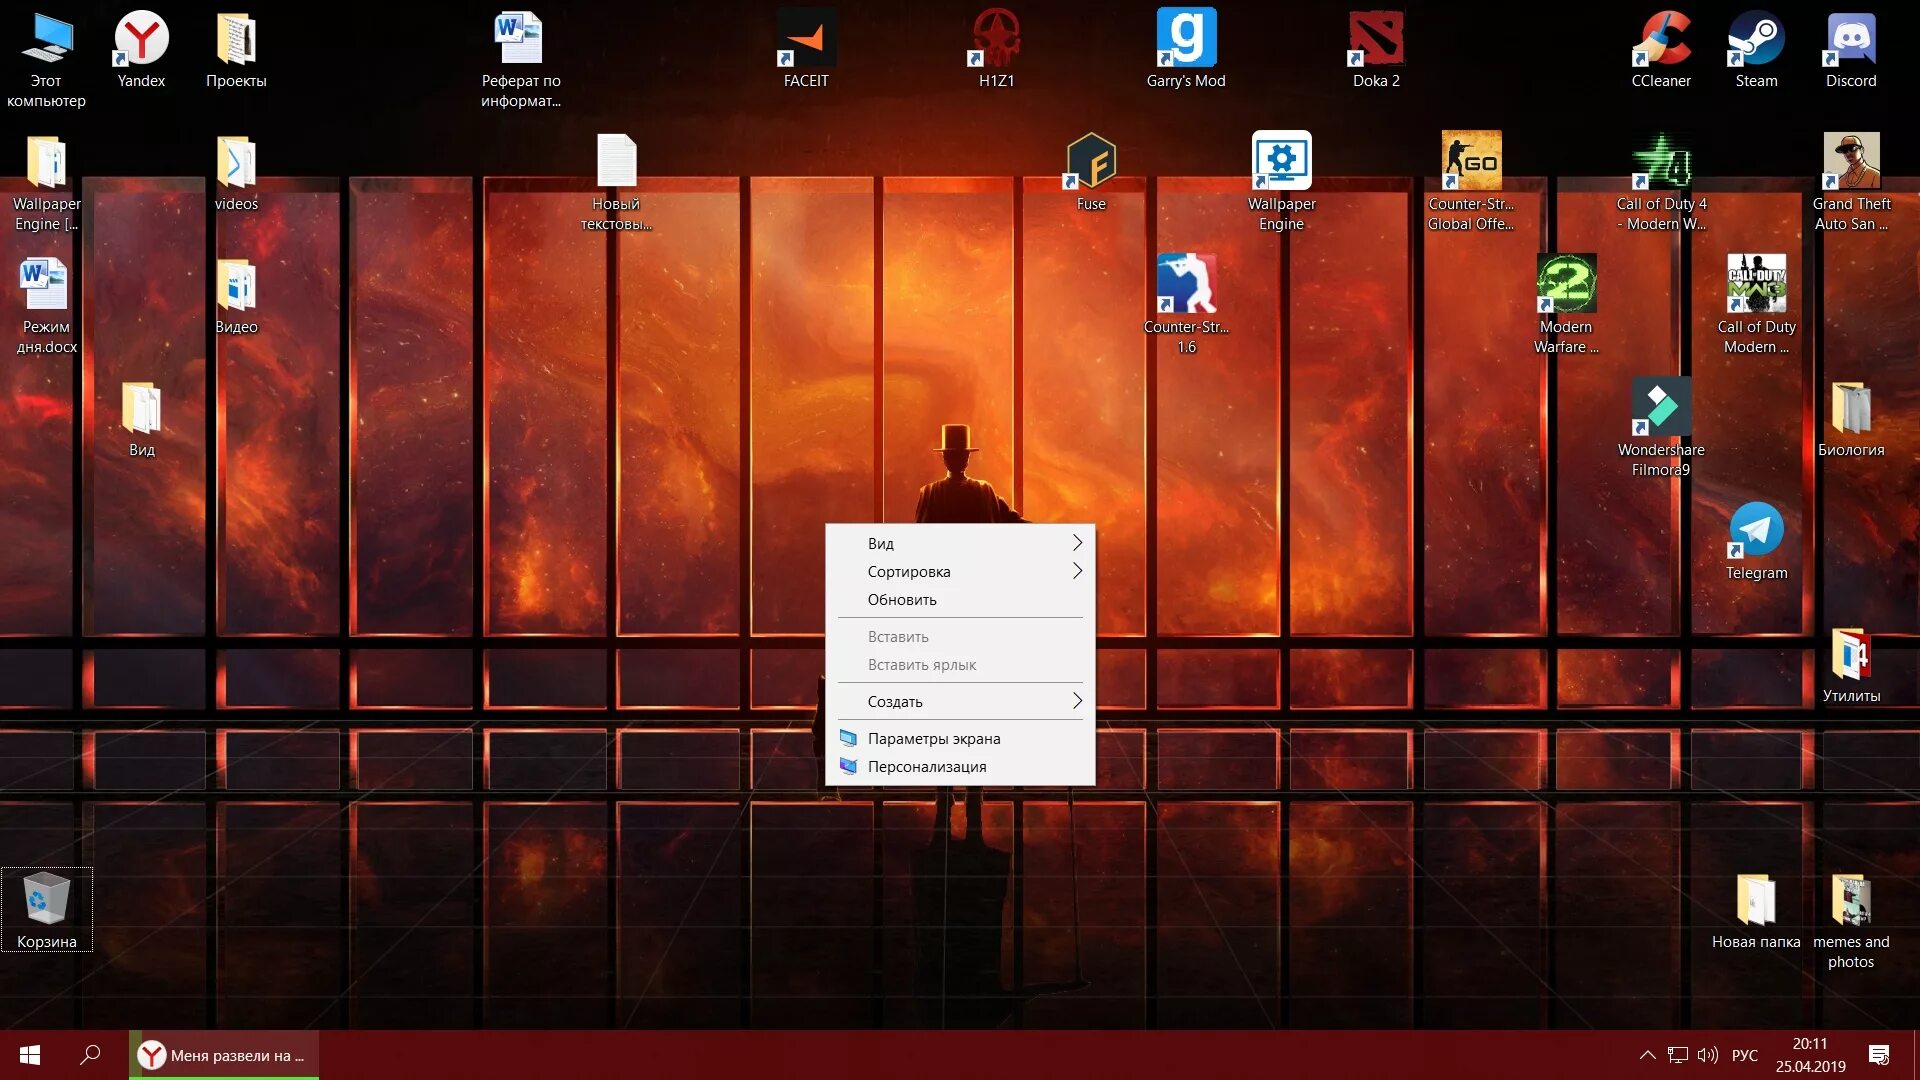Click the Show desktop strip at the taskbar edge
The width and height of the screenshot is (1920, 1080).
1916,1055
